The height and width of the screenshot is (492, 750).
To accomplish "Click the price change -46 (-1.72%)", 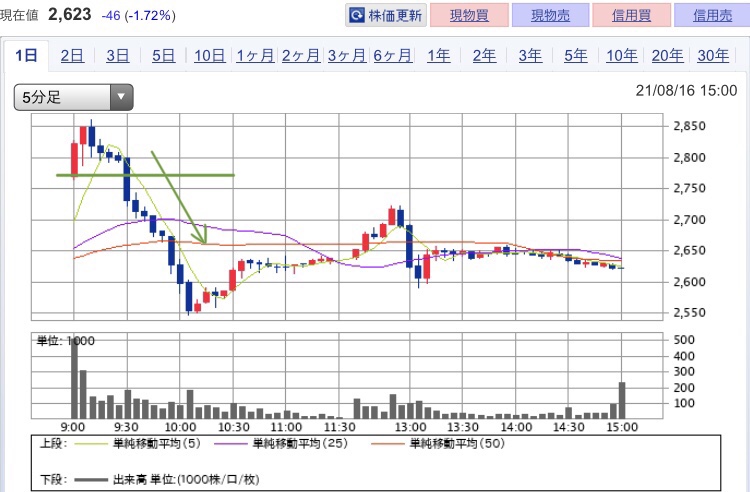I will pyautogui.click(x=138, y=16).
